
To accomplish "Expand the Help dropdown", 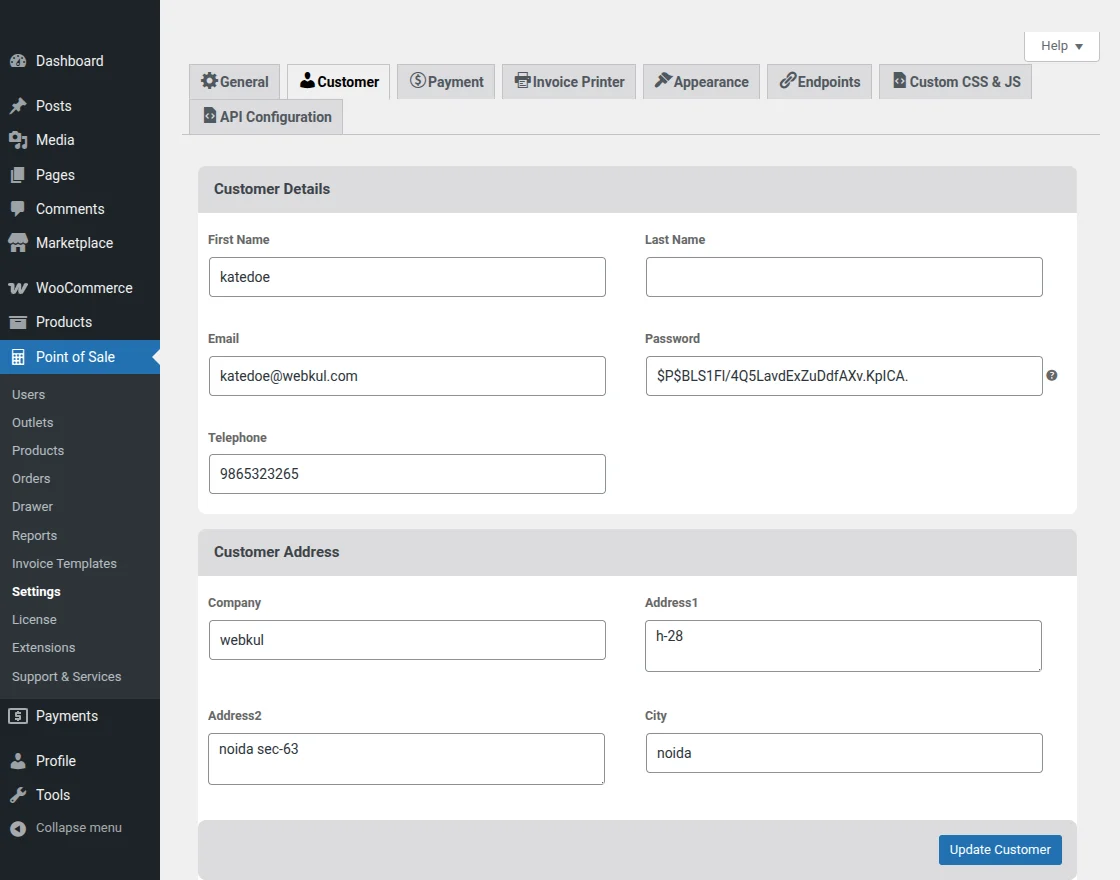I will [1061, 46].
